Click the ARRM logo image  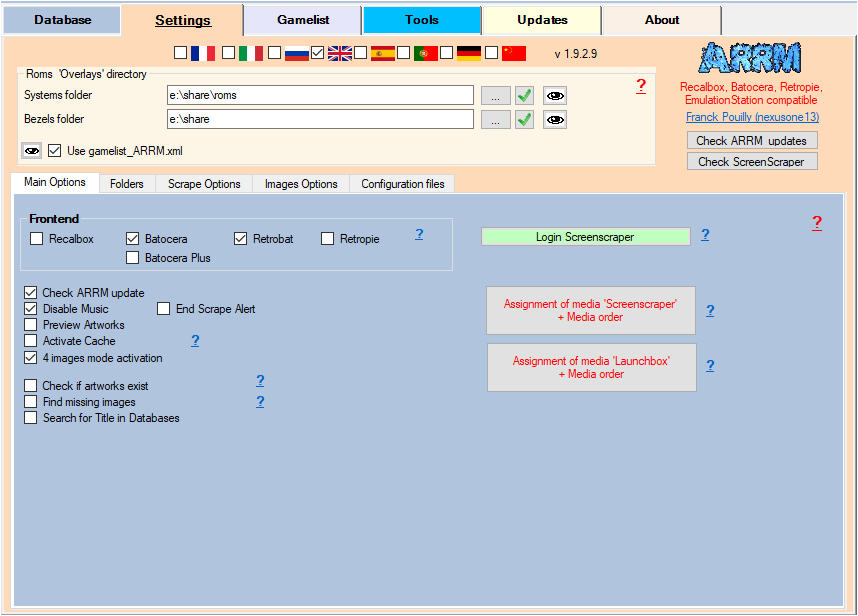coord(750,58)
